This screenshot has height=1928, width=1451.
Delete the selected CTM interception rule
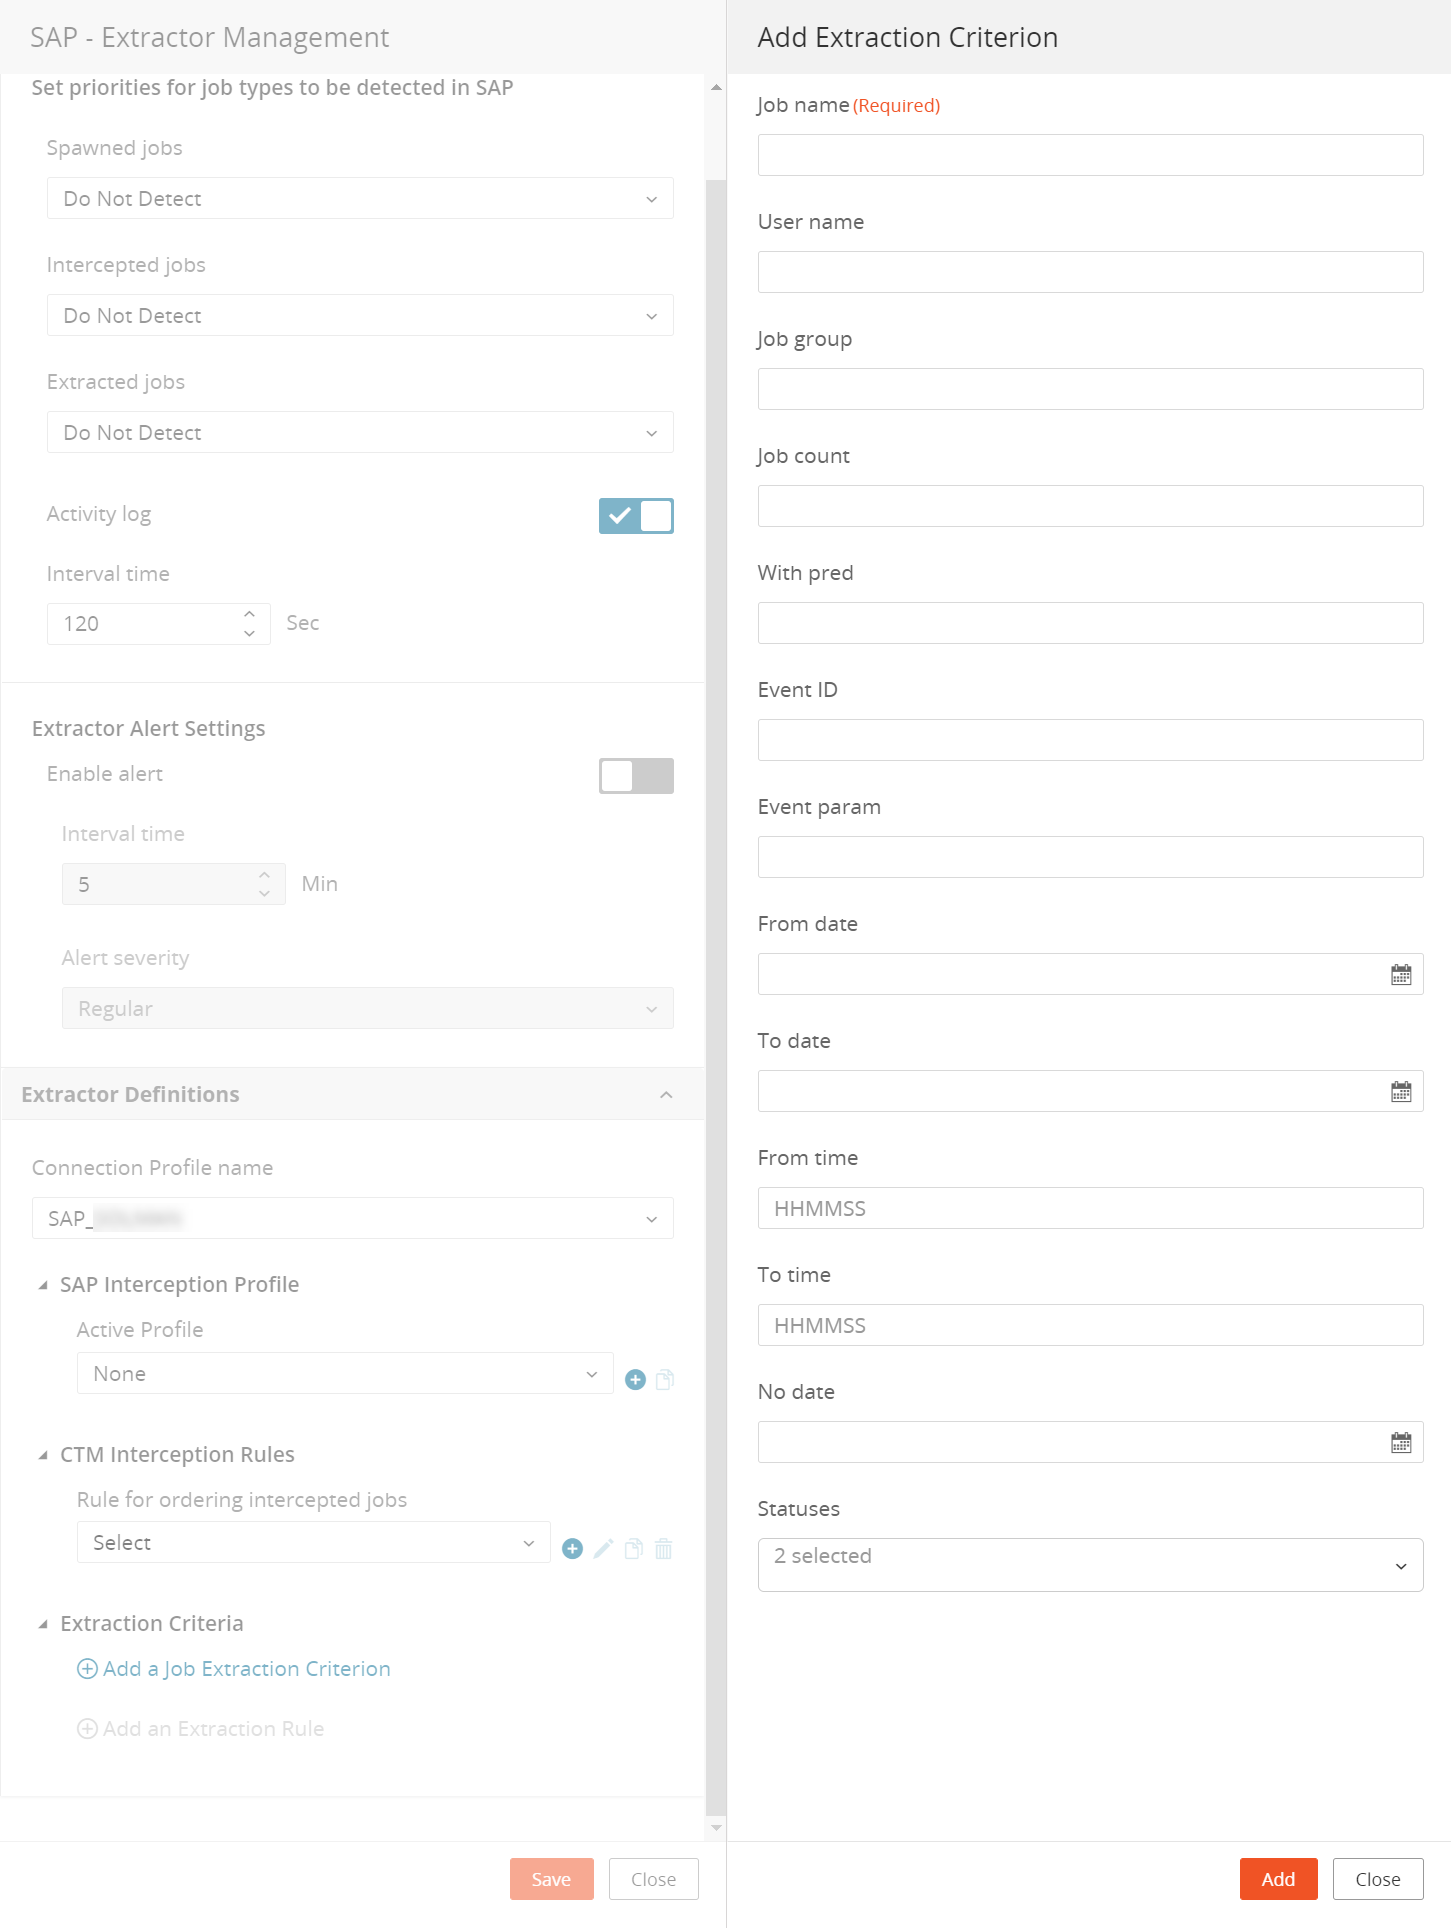pos(663,1549)
